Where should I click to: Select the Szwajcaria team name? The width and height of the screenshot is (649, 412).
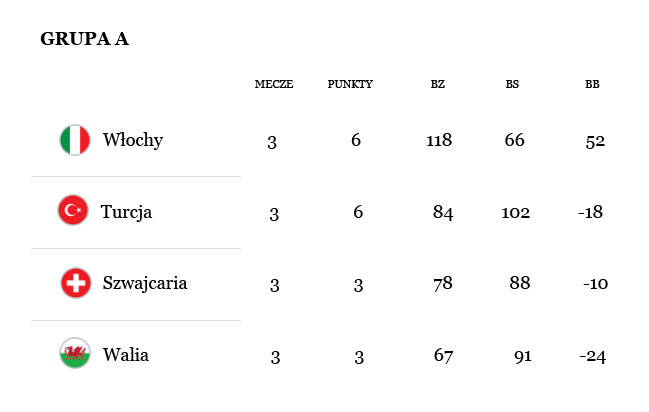coord(144,283)
